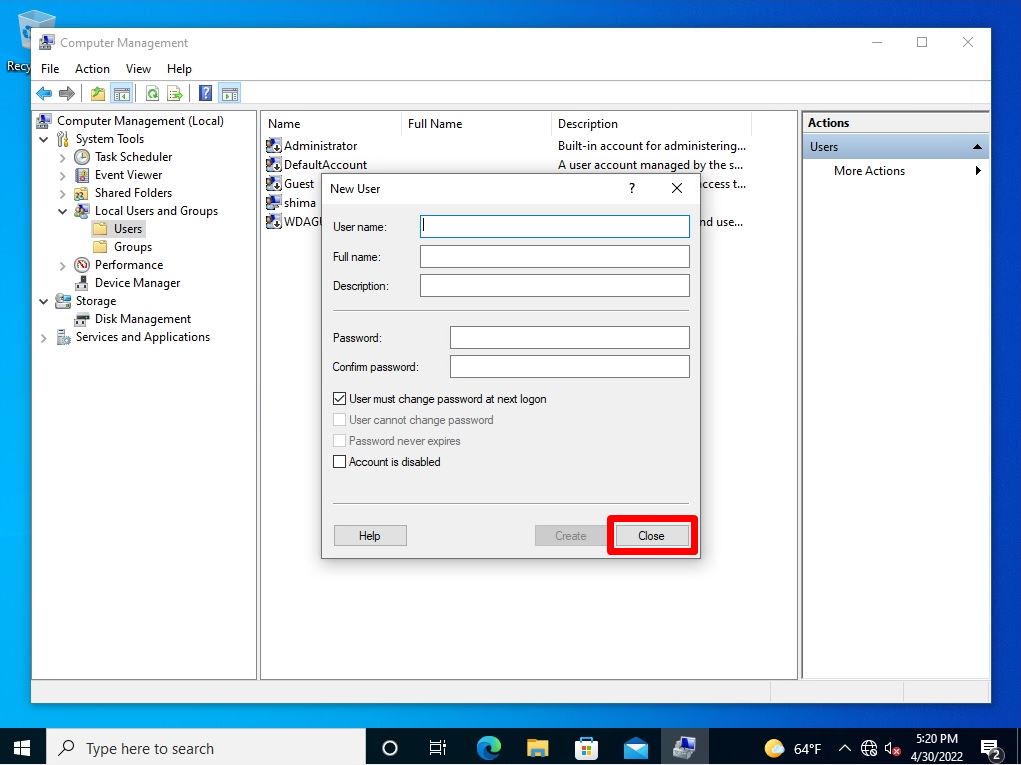
Task: Click the DefaultAccount user icon
Action: coord(273,165)
